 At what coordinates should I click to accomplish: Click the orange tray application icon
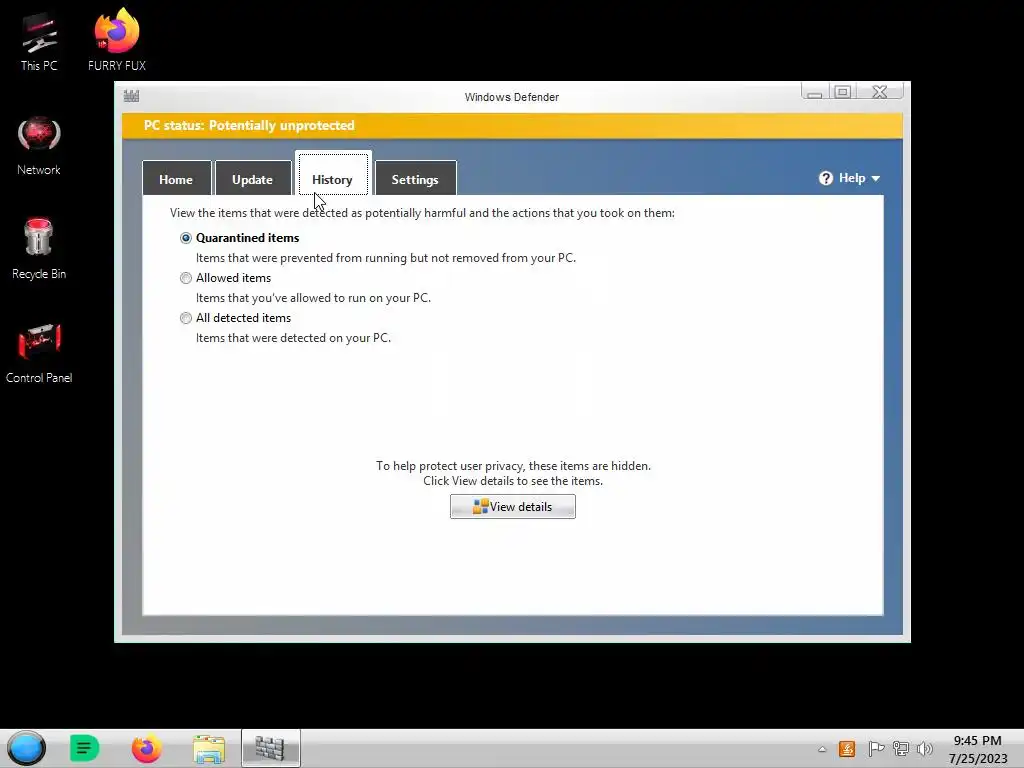coord(847,749)
